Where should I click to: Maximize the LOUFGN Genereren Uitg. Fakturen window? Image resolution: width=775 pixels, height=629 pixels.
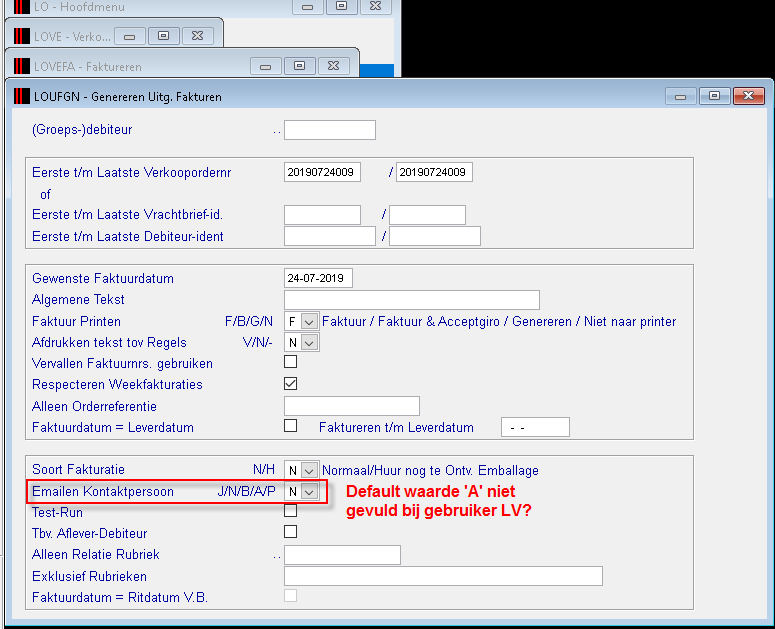[715, 96]
